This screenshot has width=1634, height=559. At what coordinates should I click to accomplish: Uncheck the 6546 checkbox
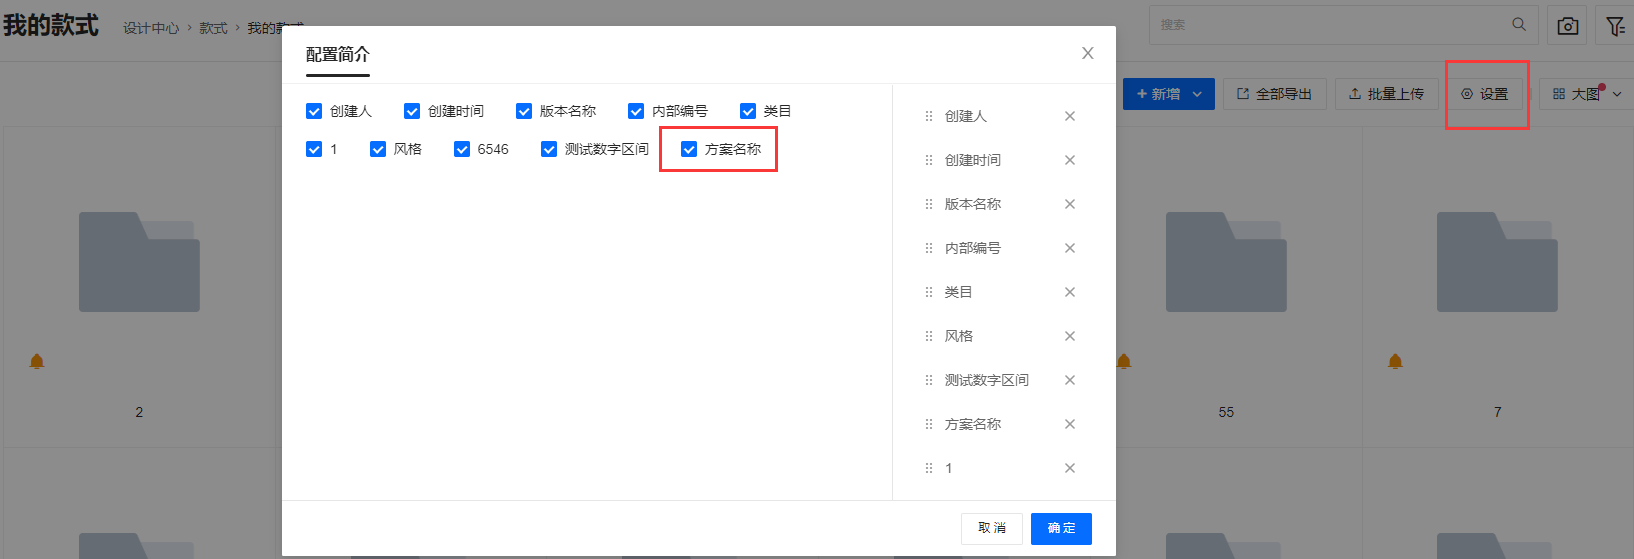click(462, 149)
